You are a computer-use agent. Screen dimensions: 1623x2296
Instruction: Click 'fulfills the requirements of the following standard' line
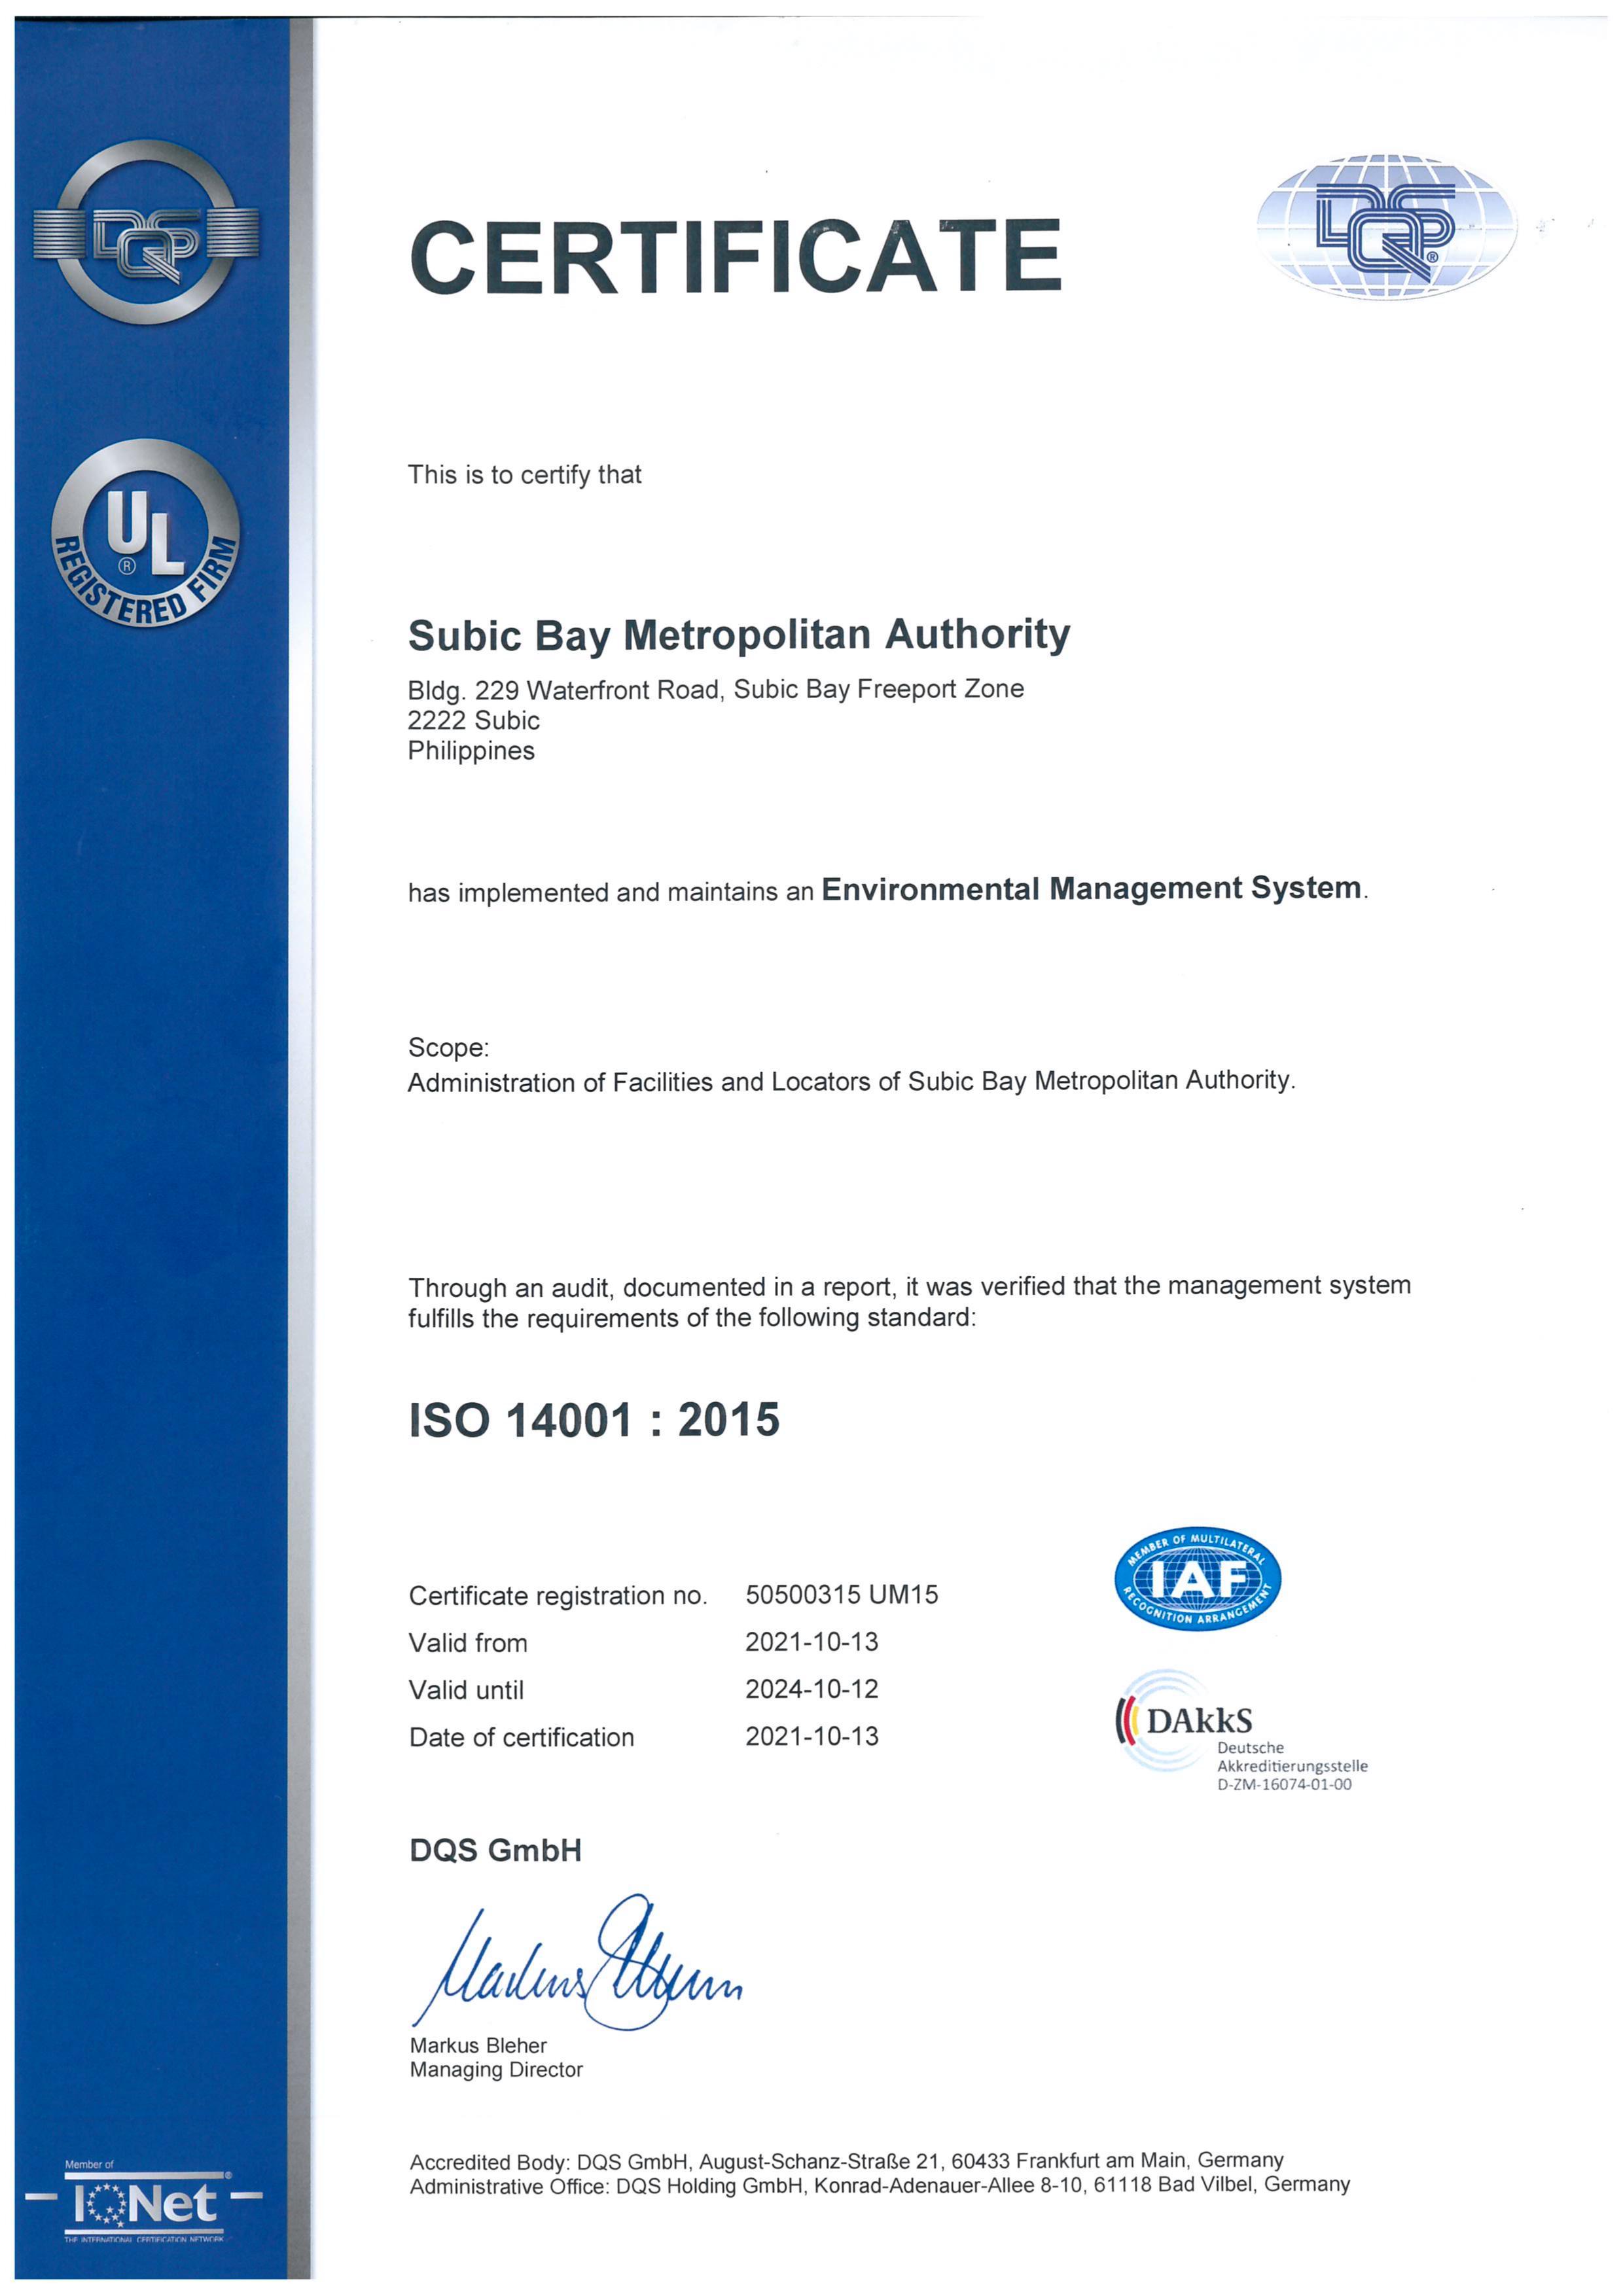point(692,1318)
